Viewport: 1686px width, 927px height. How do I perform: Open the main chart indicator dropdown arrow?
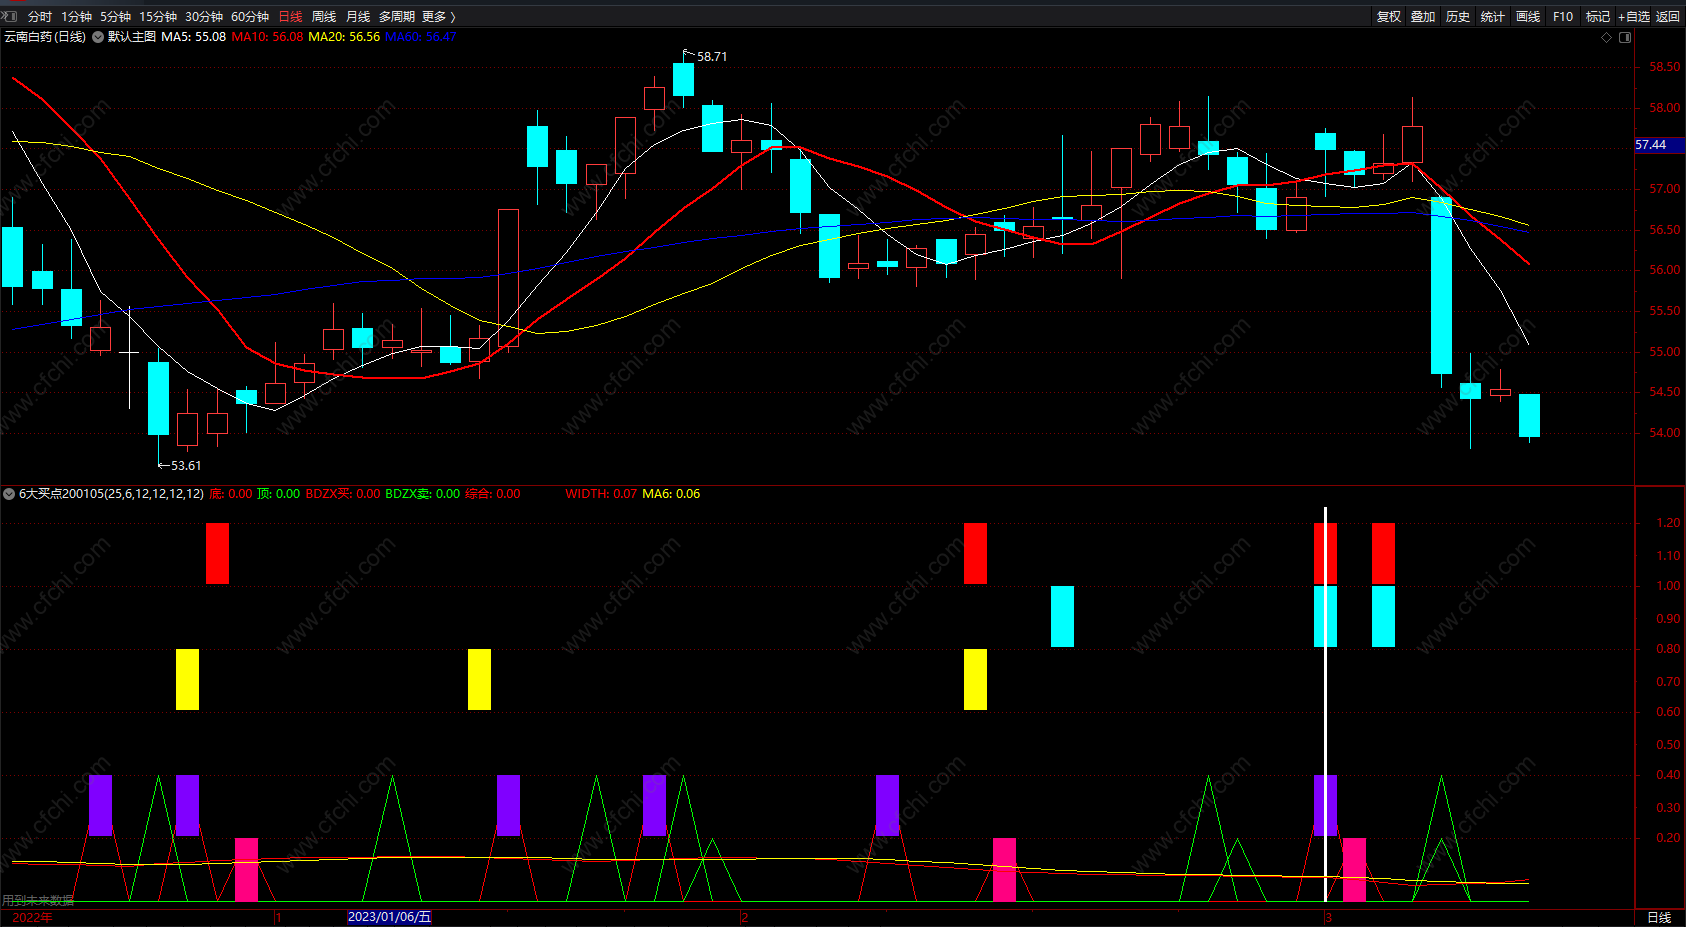[98, 37]
